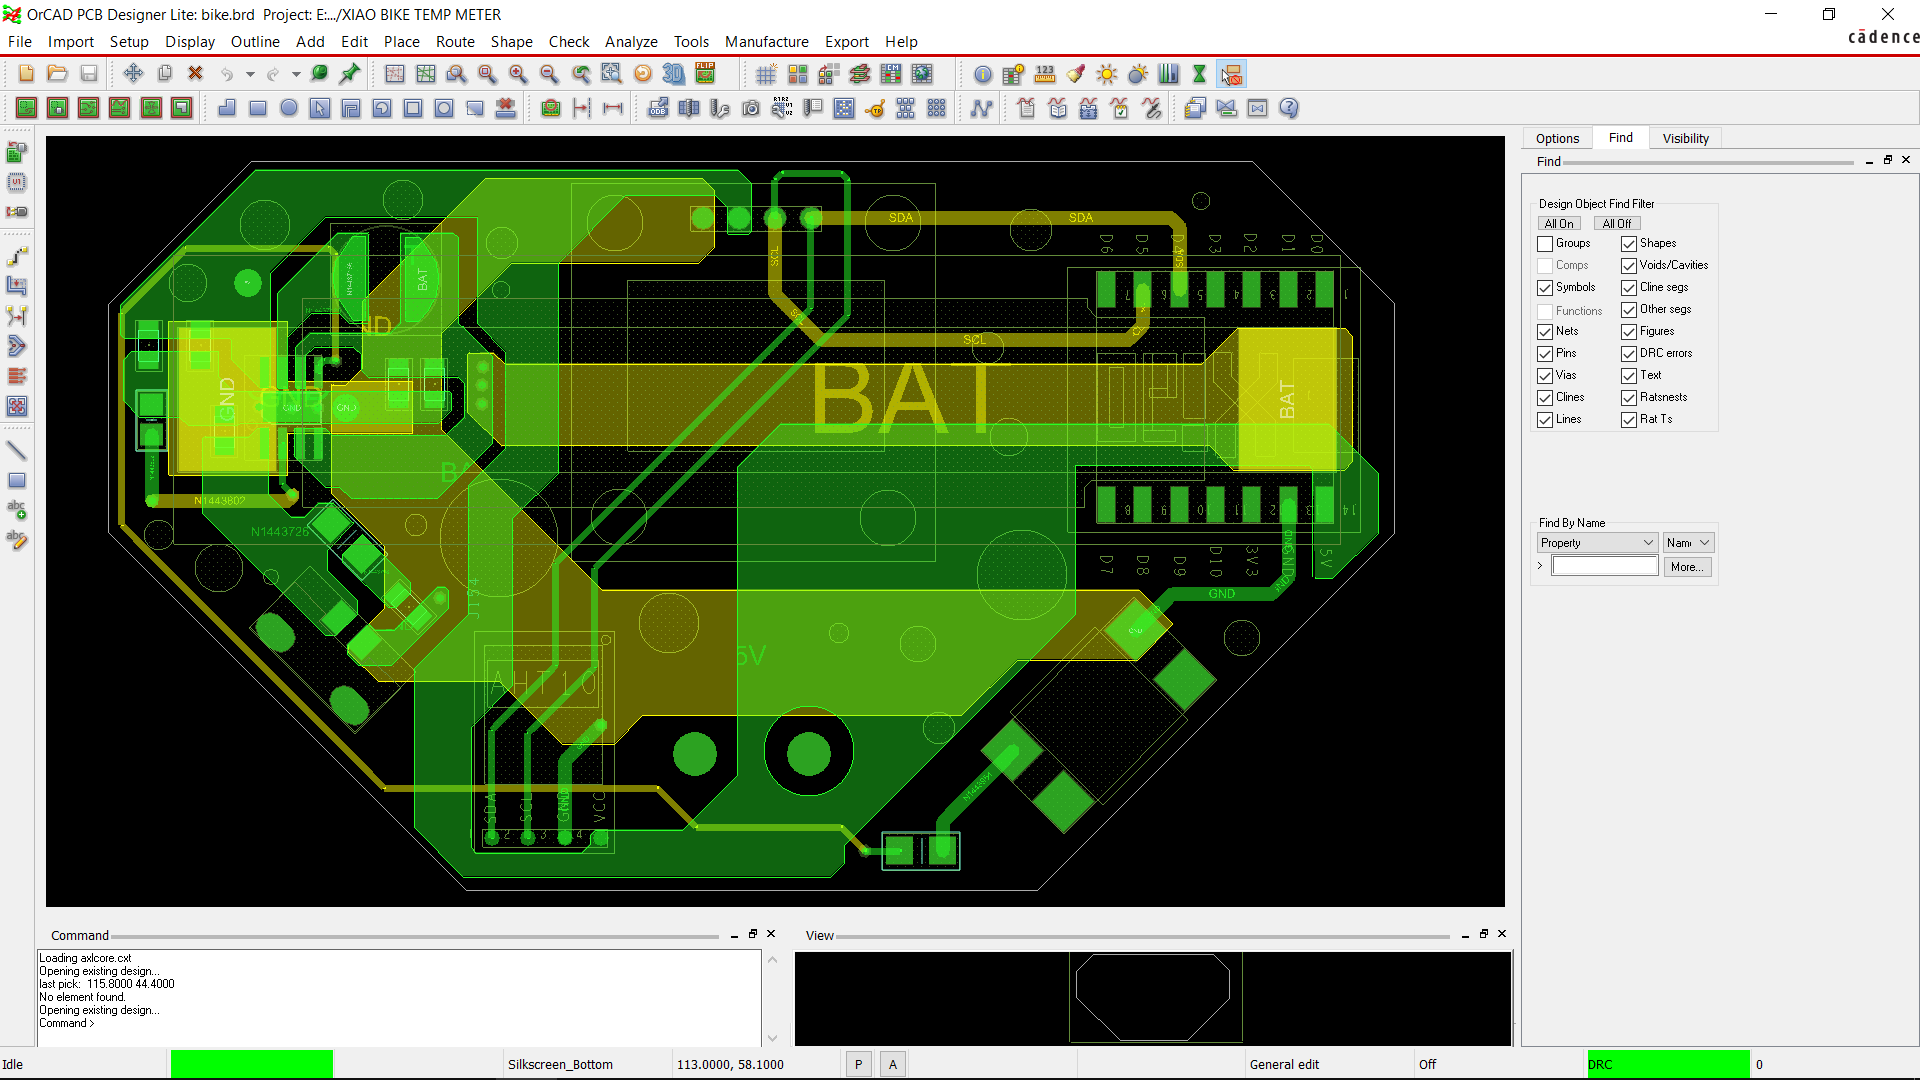
Task: Select the Move tool with four arrows
Action: [133, 73]
